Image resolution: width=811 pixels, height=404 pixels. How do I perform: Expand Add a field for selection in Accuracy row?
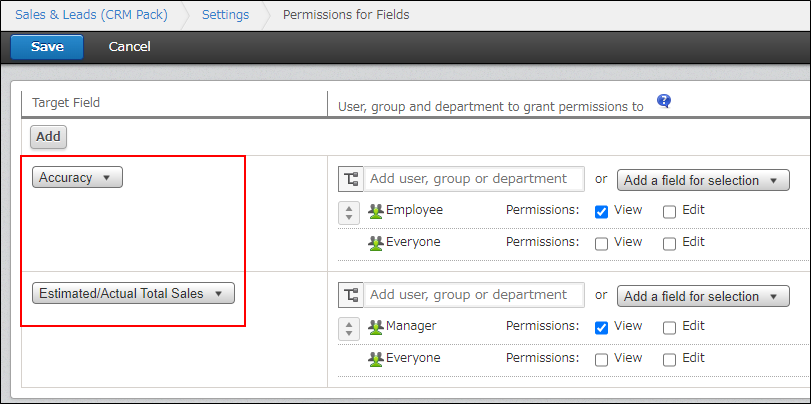coord(703,181)
